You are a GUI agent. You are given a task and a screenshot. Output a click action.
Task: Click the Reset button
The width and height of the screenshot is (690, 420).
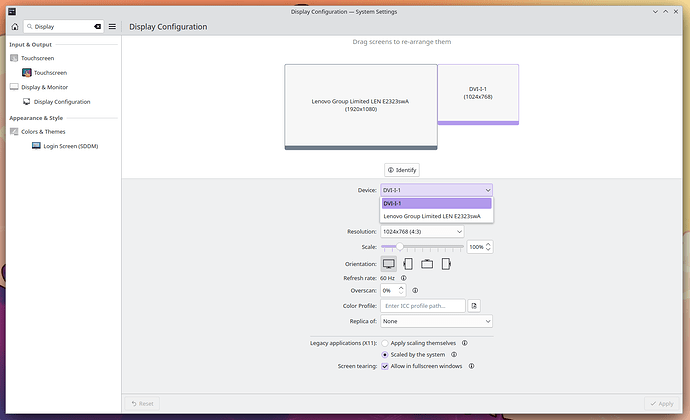point(142,404)
